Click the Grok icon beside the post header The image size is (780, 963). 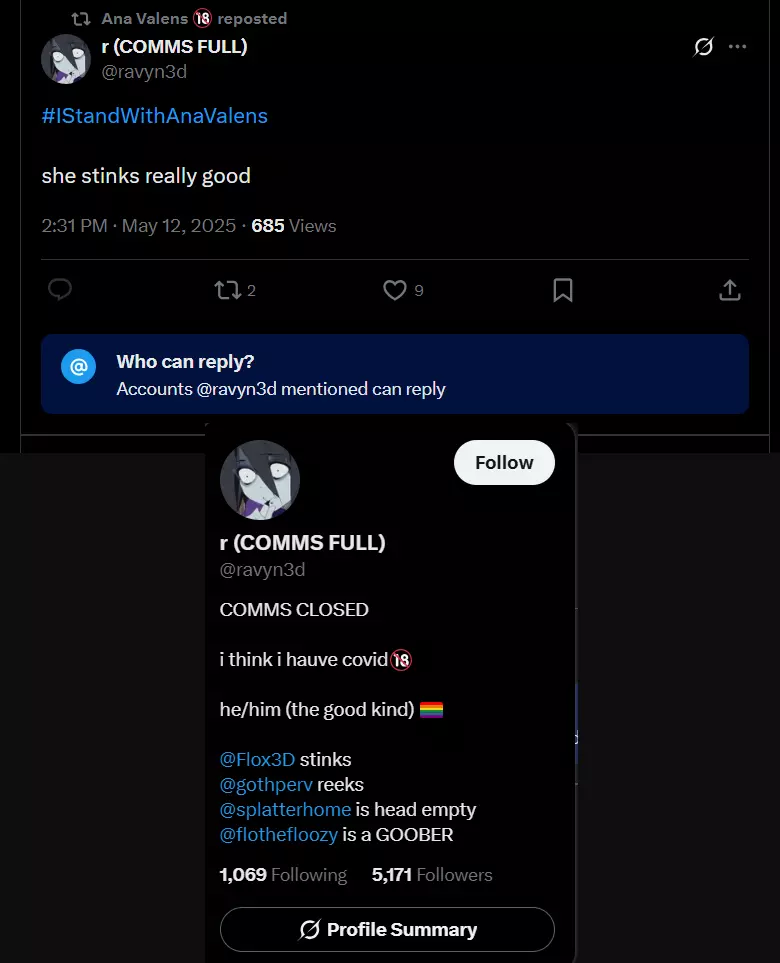[703, 47]
